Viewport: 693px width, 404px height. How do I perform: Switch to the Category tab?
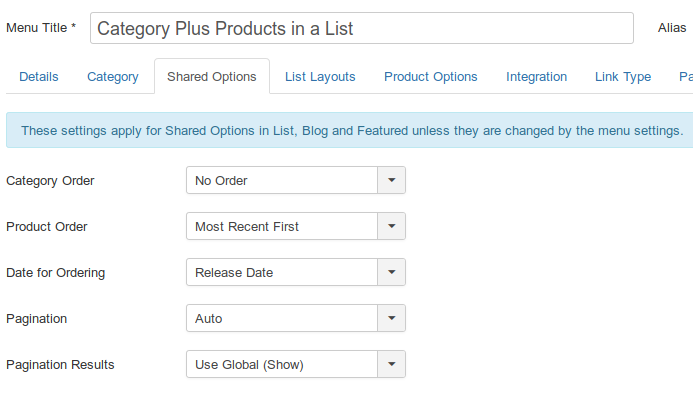coord(113,77)
